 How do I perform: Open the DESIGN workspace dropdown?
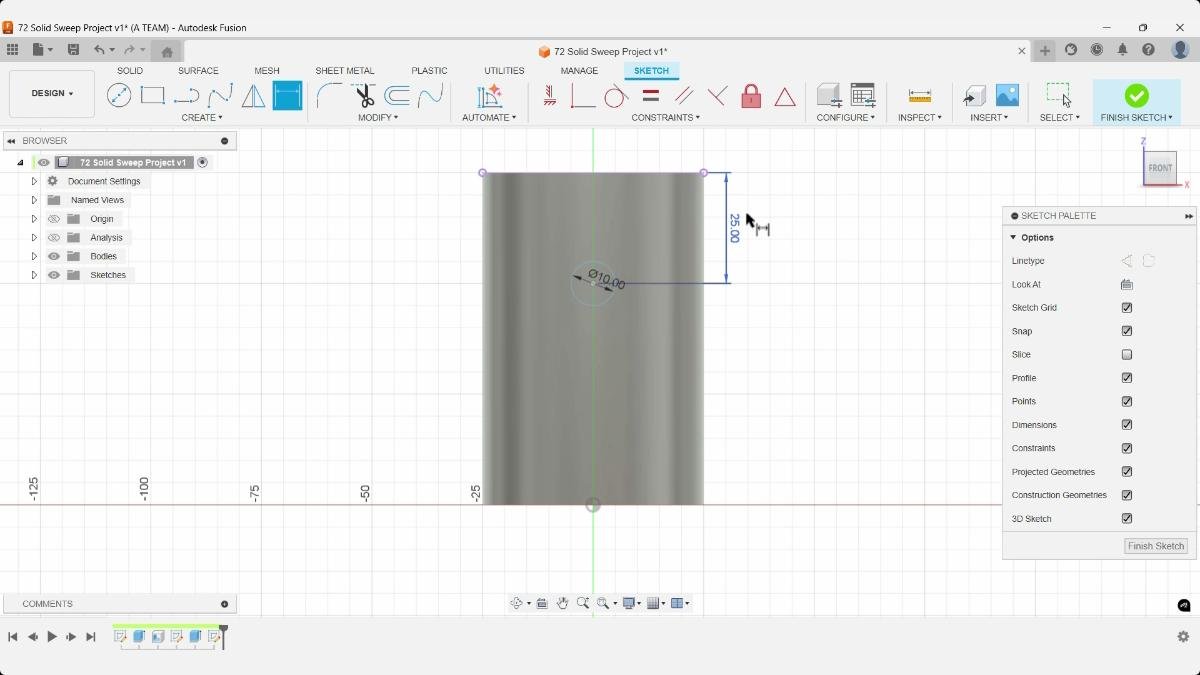(x=52, y=93)
